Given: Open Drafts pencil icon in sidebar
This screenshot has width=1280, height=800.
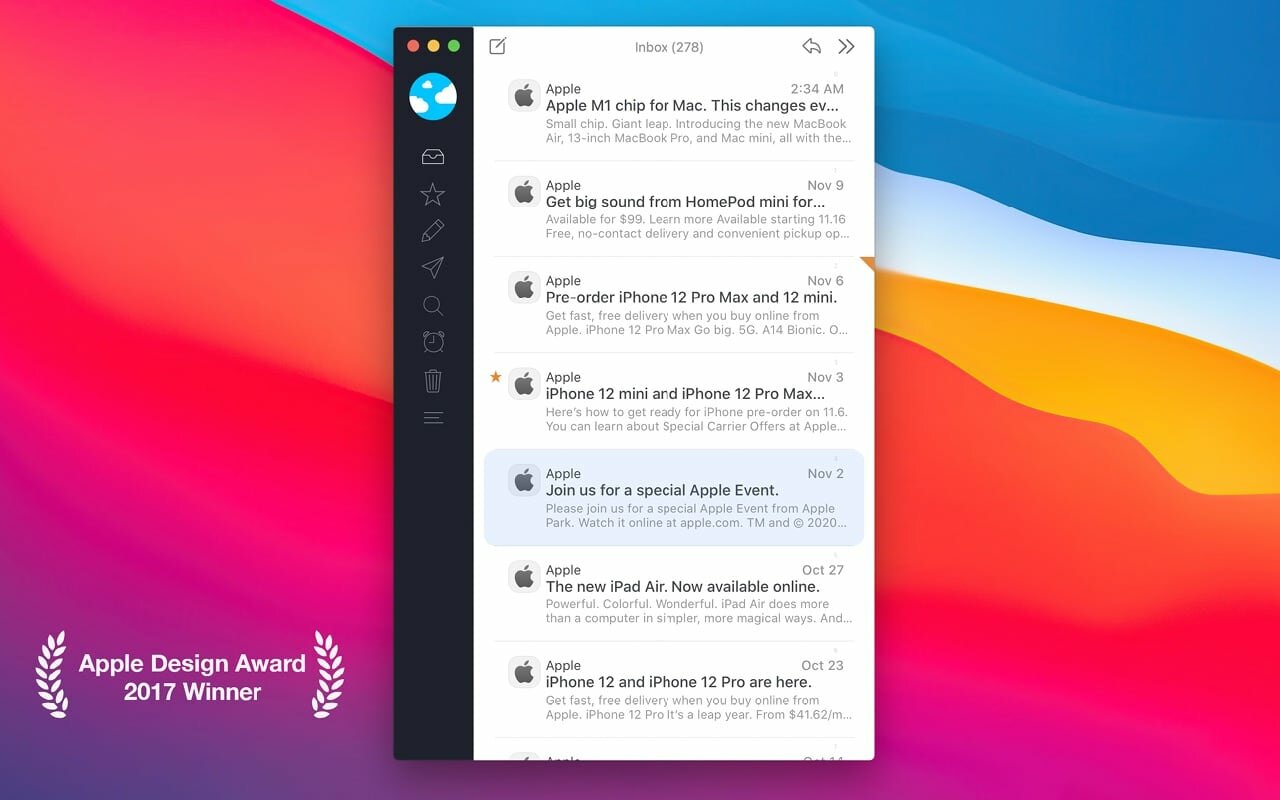Looking at the screenshot, I should (433, 231).
